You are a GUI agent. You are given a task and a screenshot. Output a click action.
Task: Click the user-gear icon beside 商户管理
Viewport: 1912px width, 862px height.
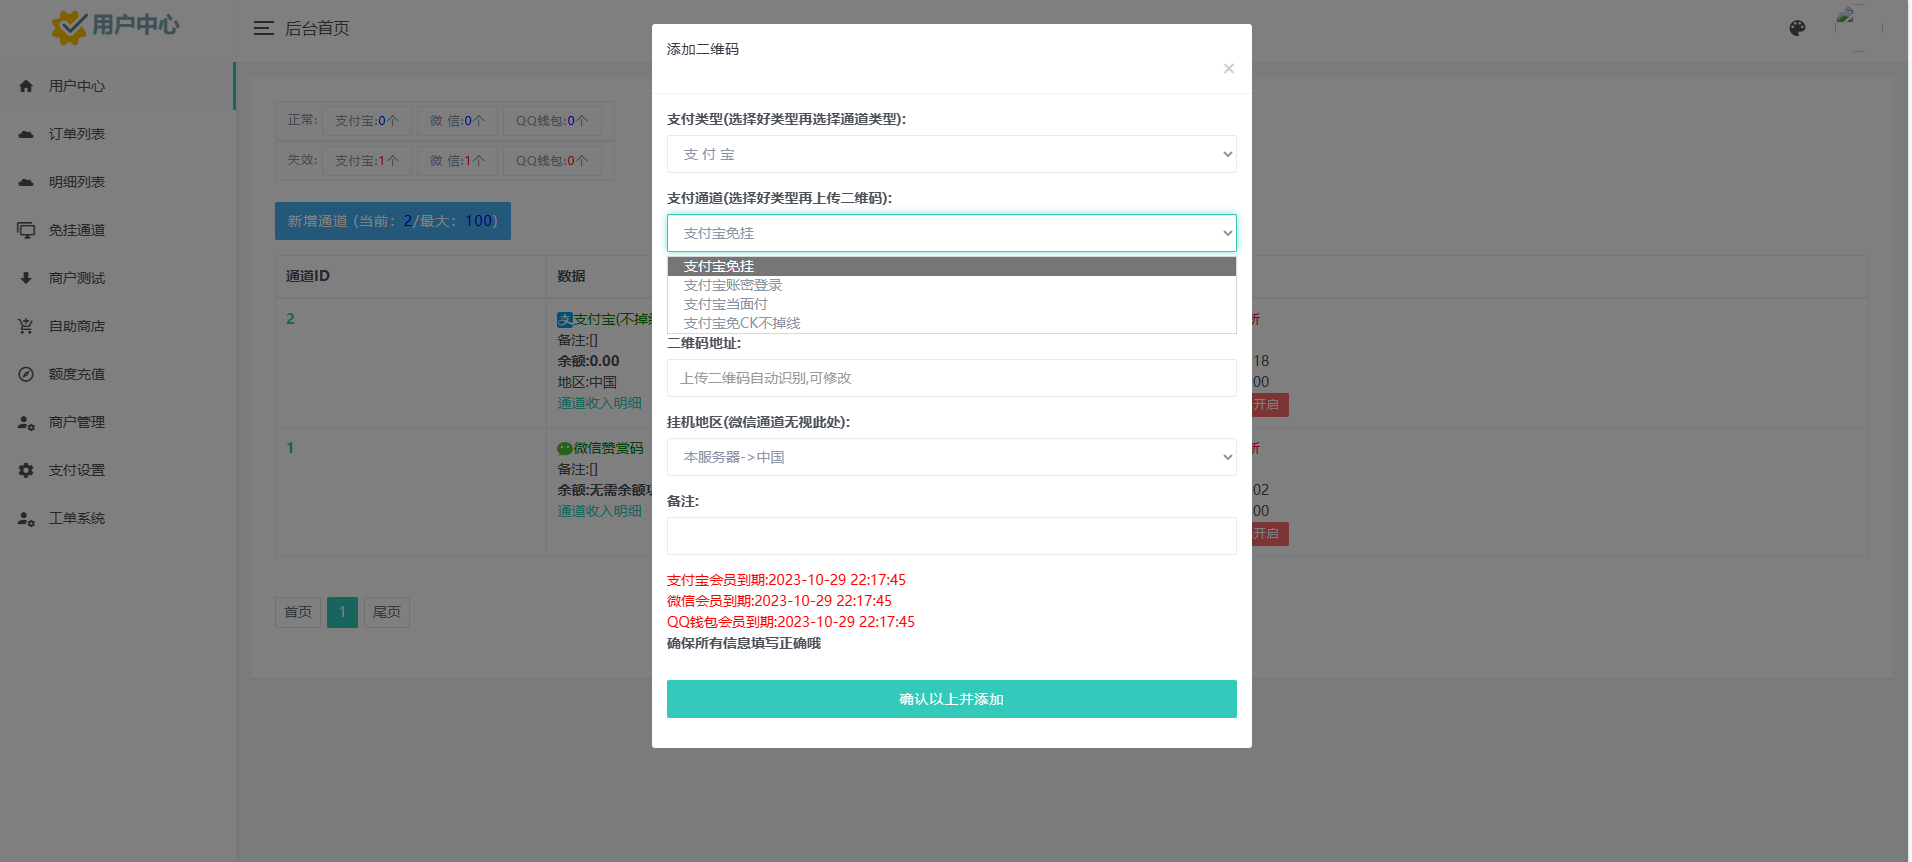coord(26,422)
